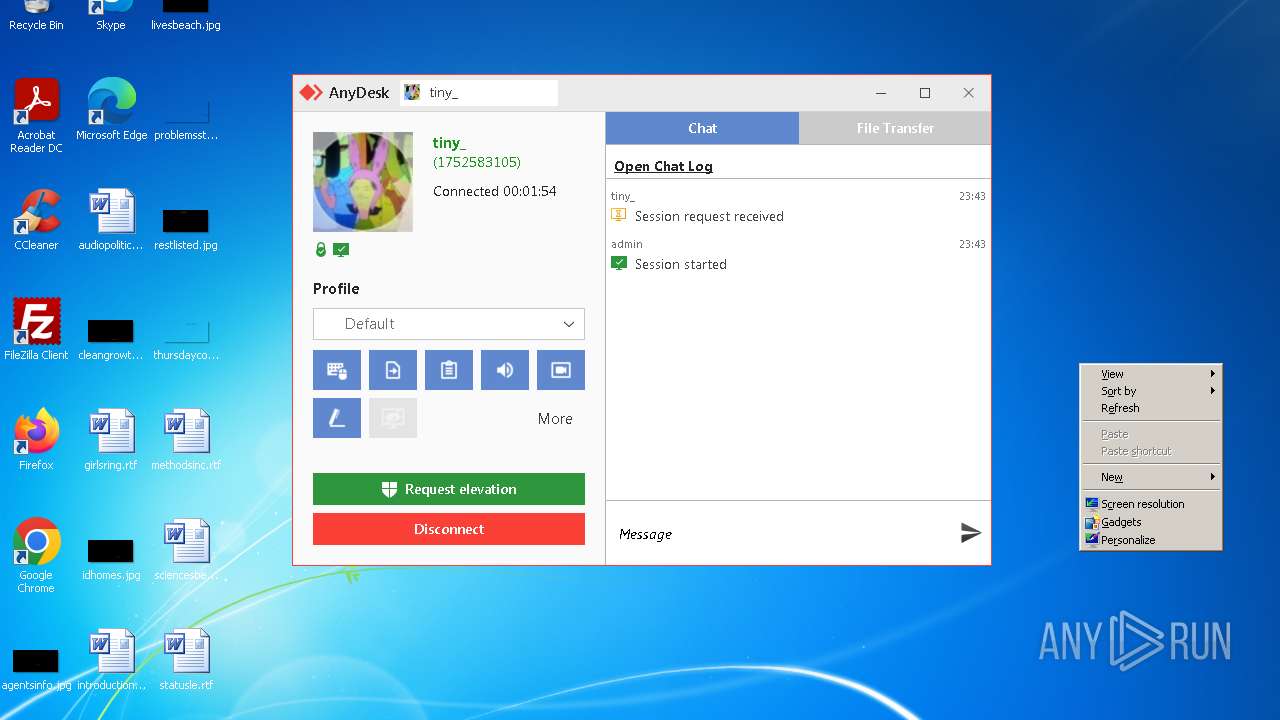
Task: Click More permissions link
Action: (555, 419)
